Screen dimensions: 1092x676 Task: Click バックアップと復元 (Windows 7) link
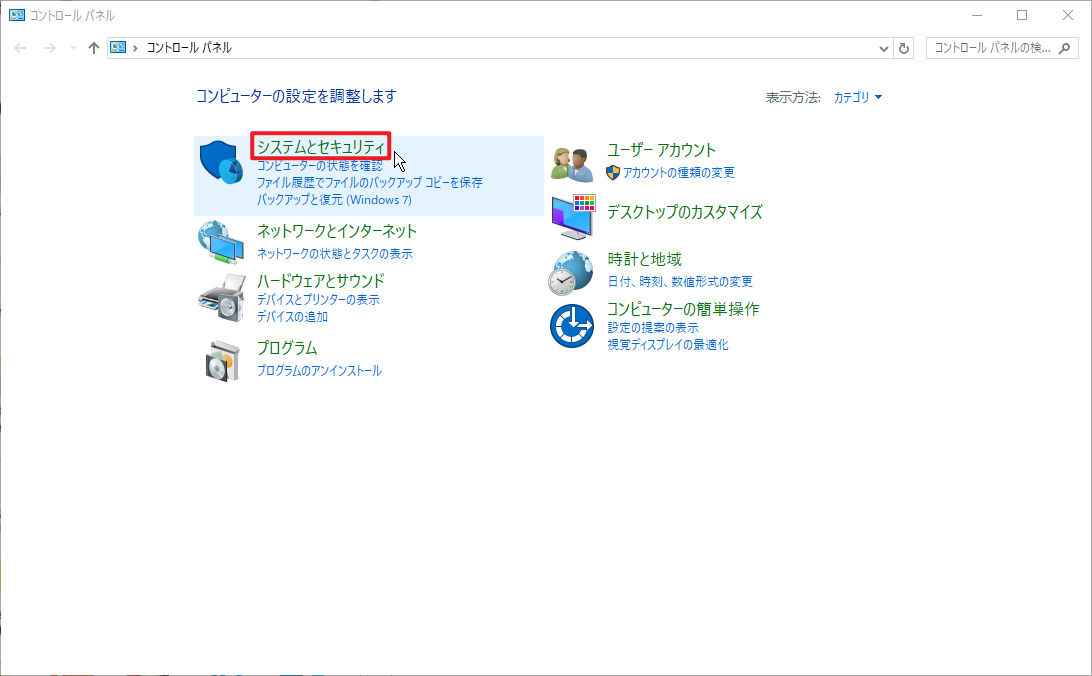[x=334, y=200]
